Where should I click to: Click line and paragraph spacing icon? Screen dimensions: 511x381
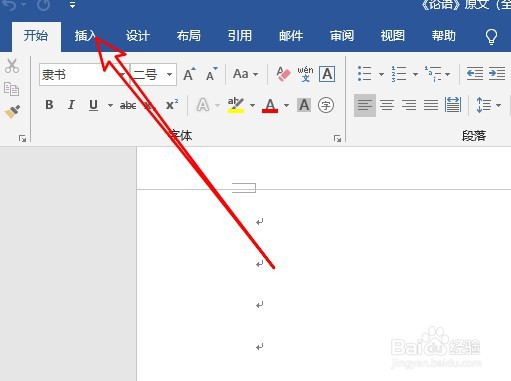[x=484, y=105]
